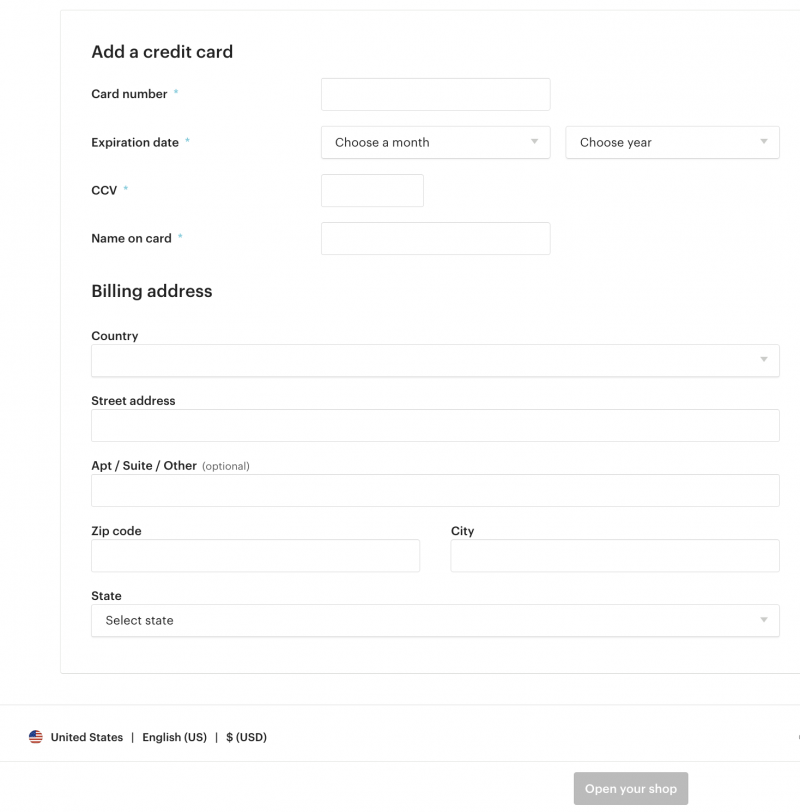Click the year dropdown arrow icon
800x812 pixels.
click(764, 142)
